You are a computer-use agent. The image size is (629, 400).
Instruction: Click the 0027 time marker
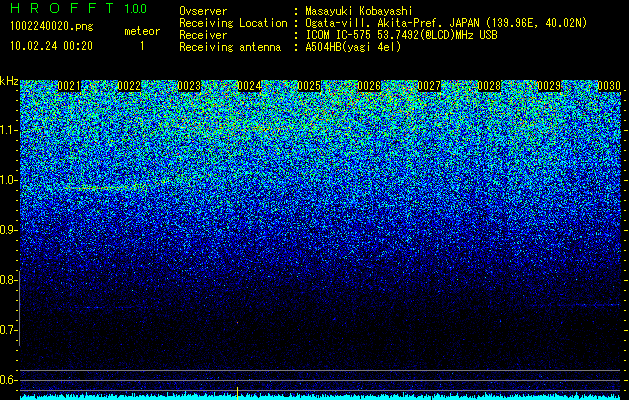coord(429,86)
